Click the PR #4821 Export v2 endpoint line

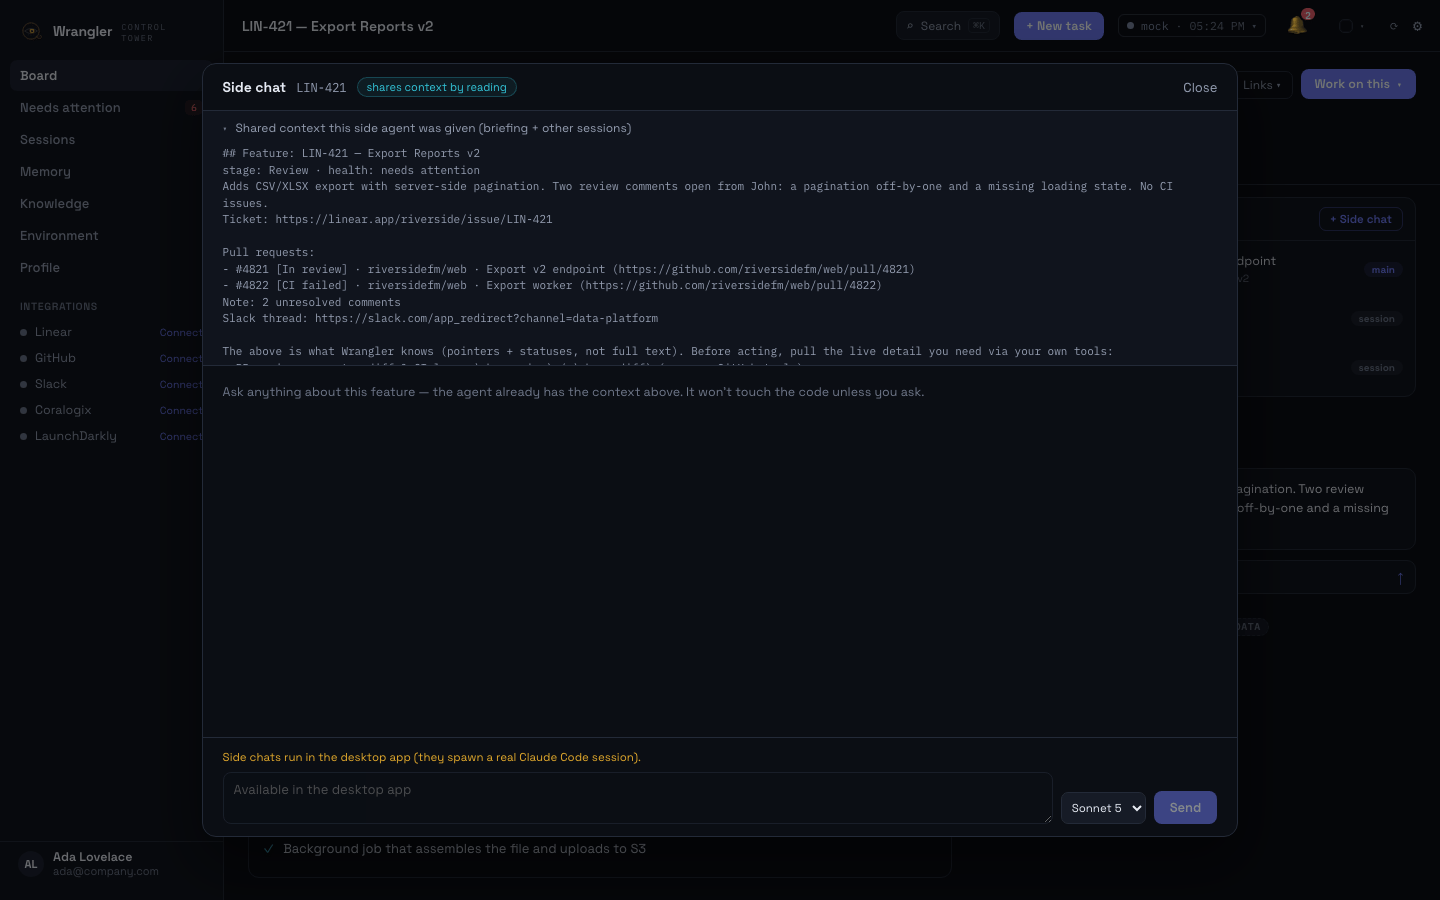pyautogui.click(x=568, y=269)
